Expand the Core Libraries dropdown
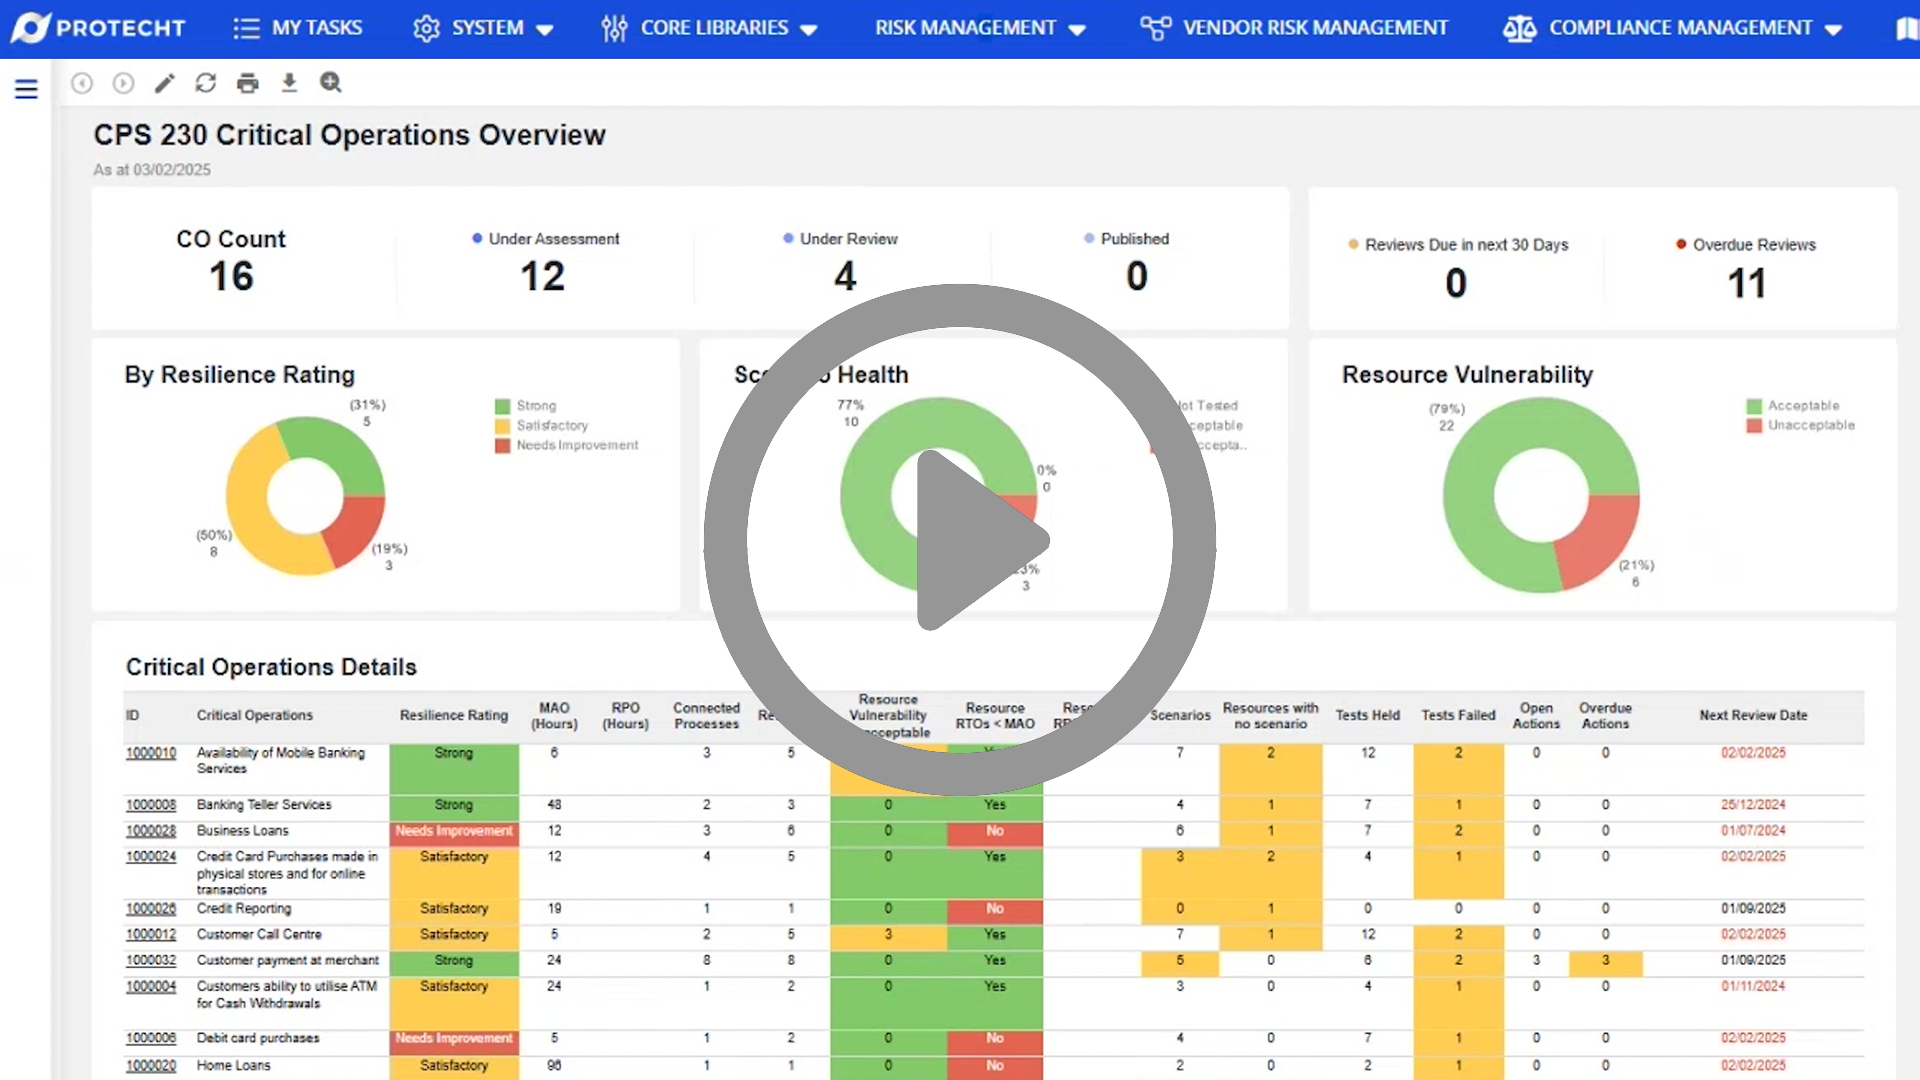The height and width of the screenshot is (1080, 1920). pos(710,28)
